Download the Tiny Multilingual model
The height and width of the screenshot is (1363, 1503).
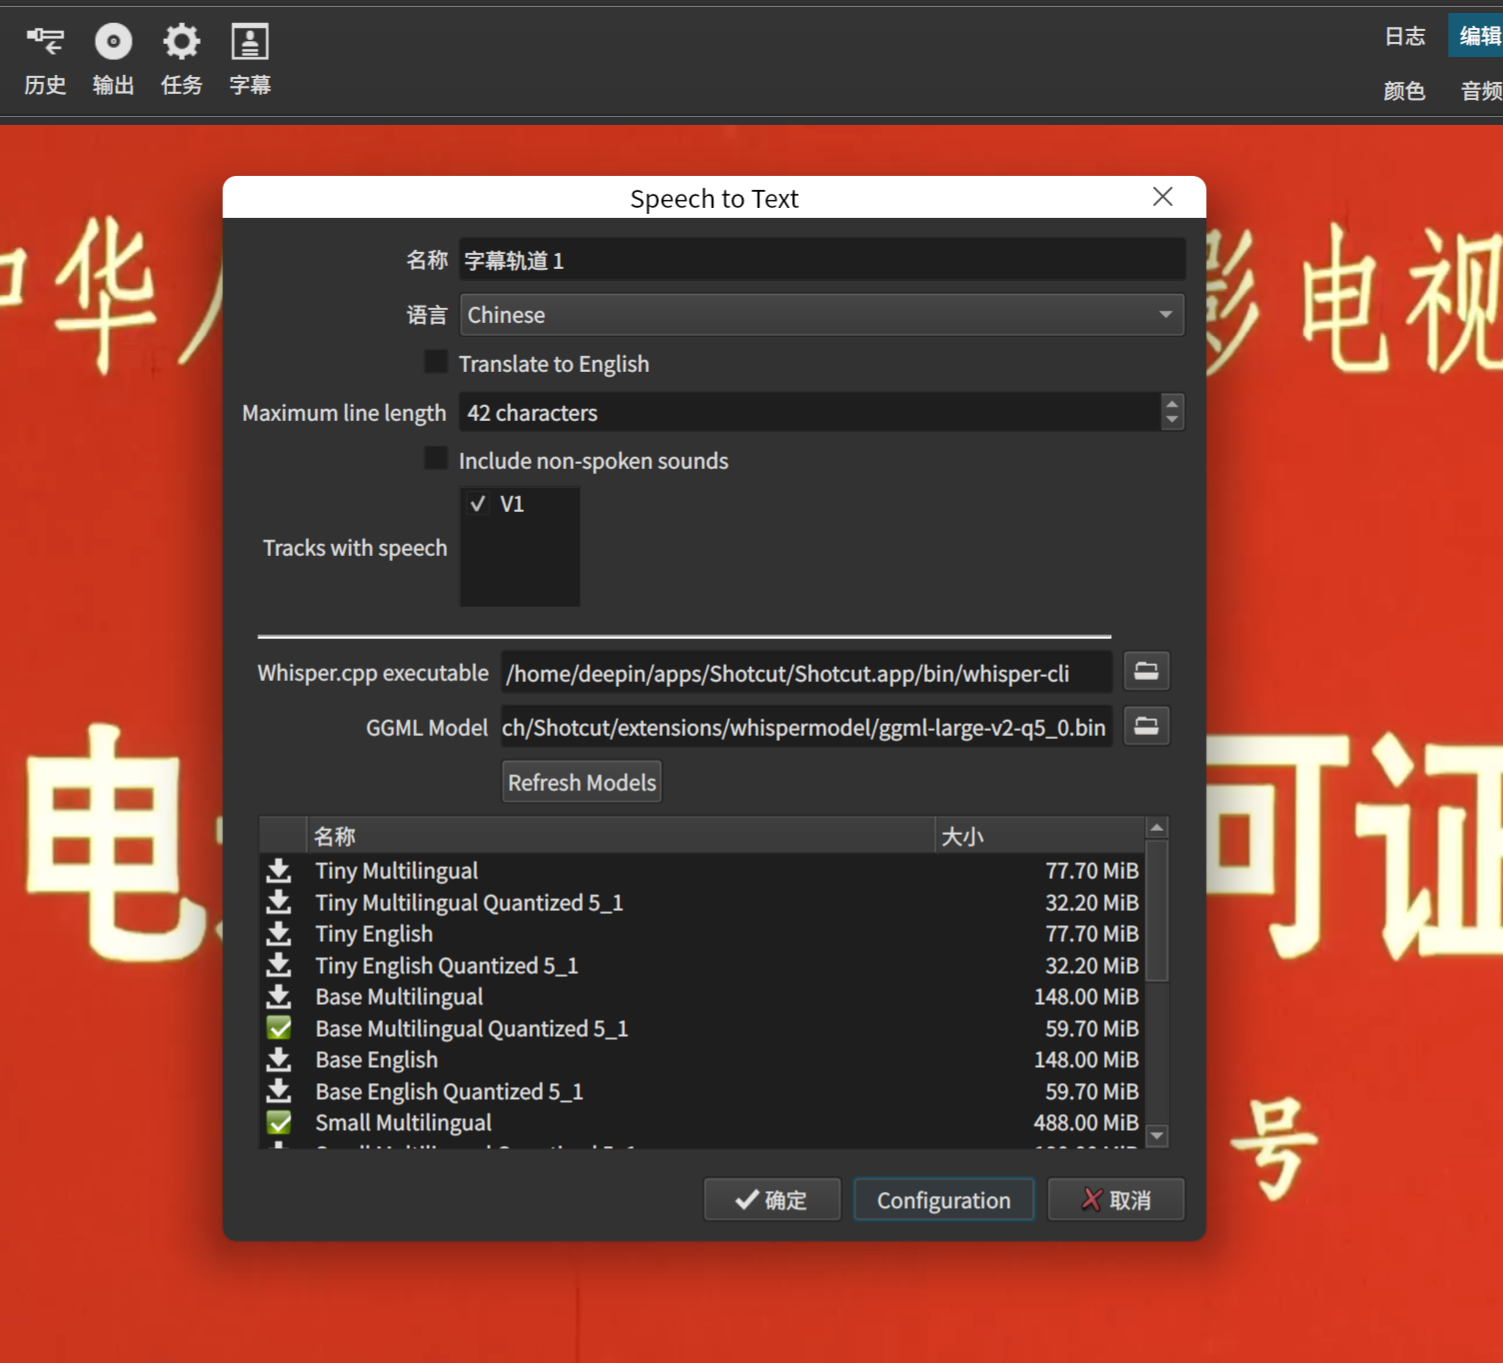279,870
